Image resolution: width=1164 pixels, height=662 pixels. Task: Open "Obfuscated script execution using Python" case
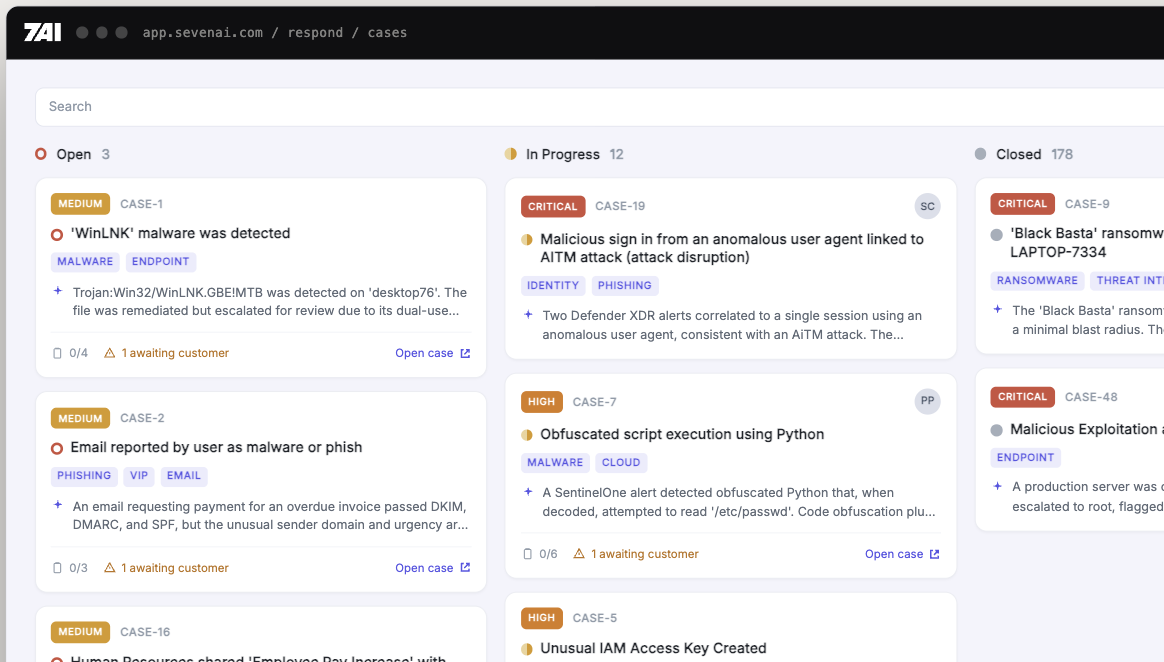click(x=682, y=434)
